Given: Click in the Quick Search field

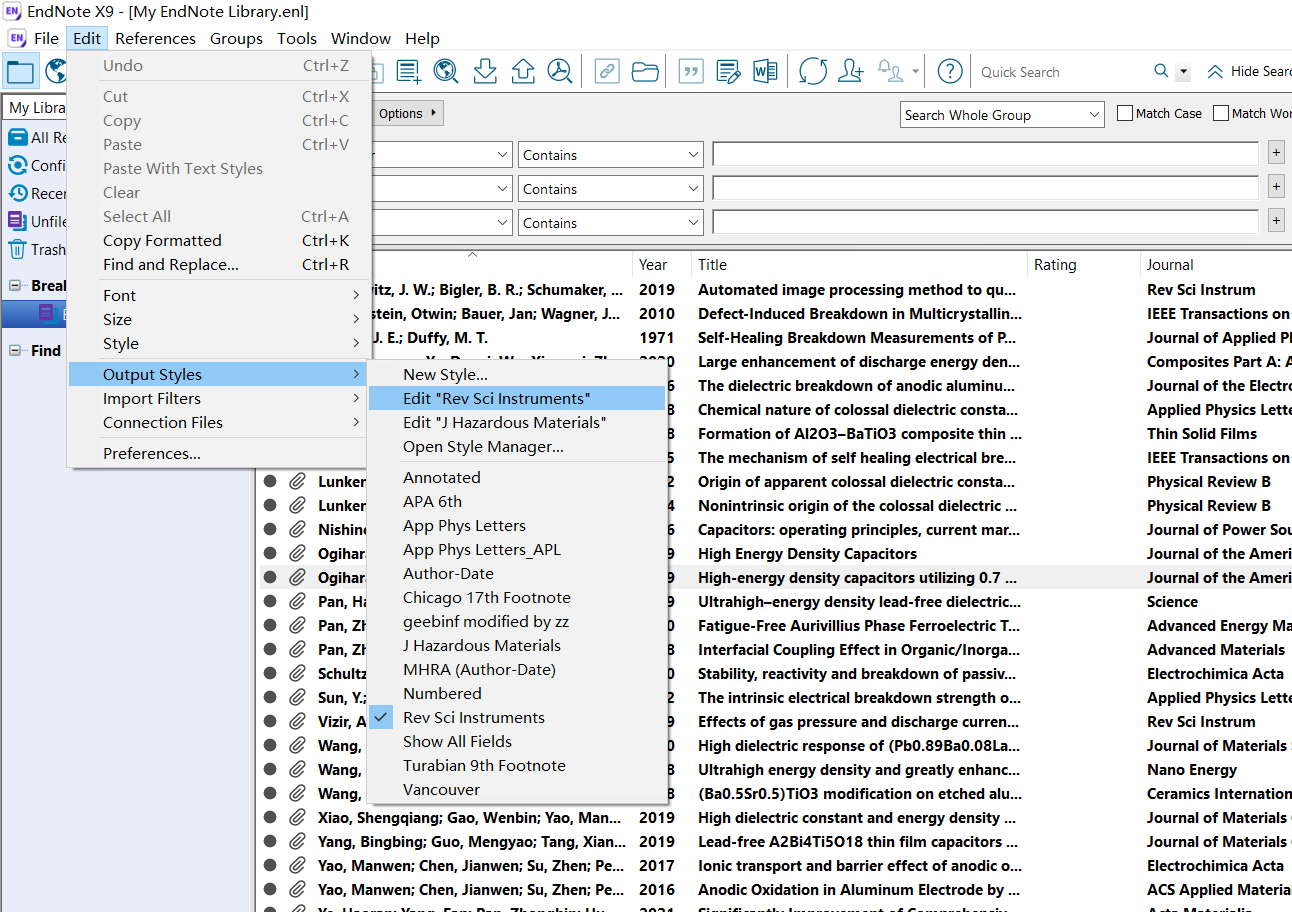Looking at the screenshot, I should tap(1061, 72).
